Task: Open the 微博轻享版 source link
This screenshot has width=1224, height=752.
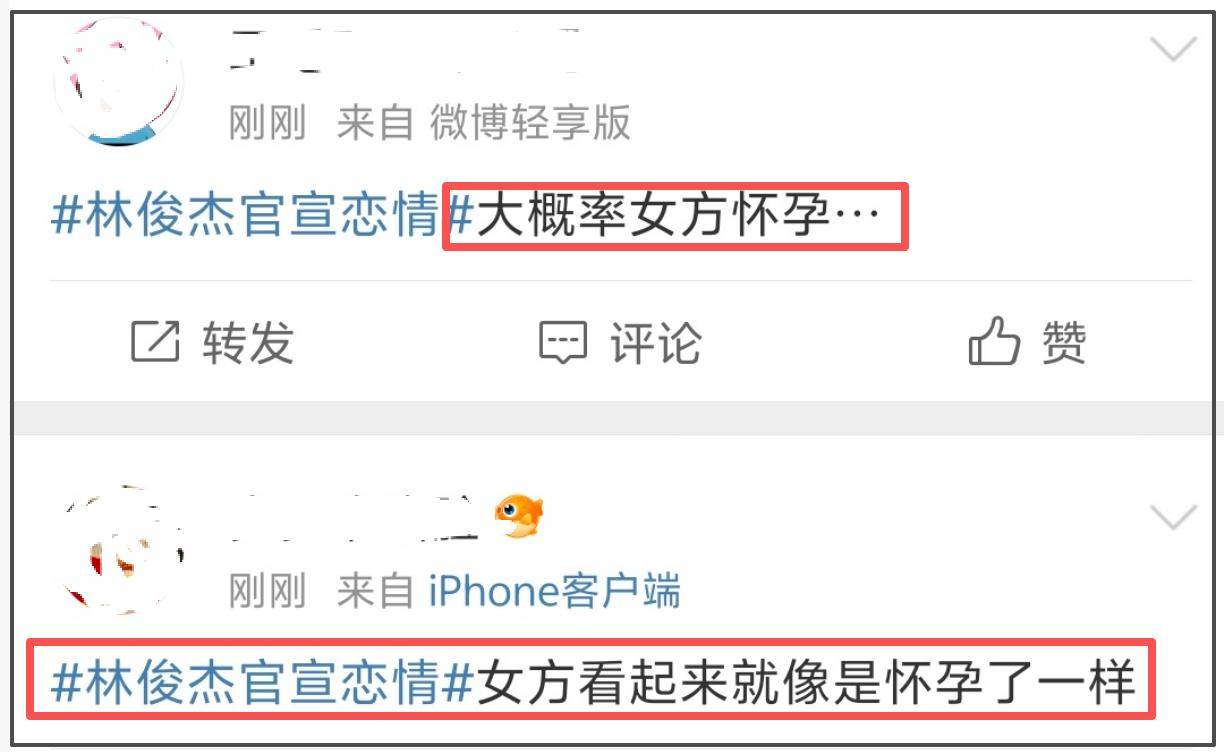Action: pos(530,124)
